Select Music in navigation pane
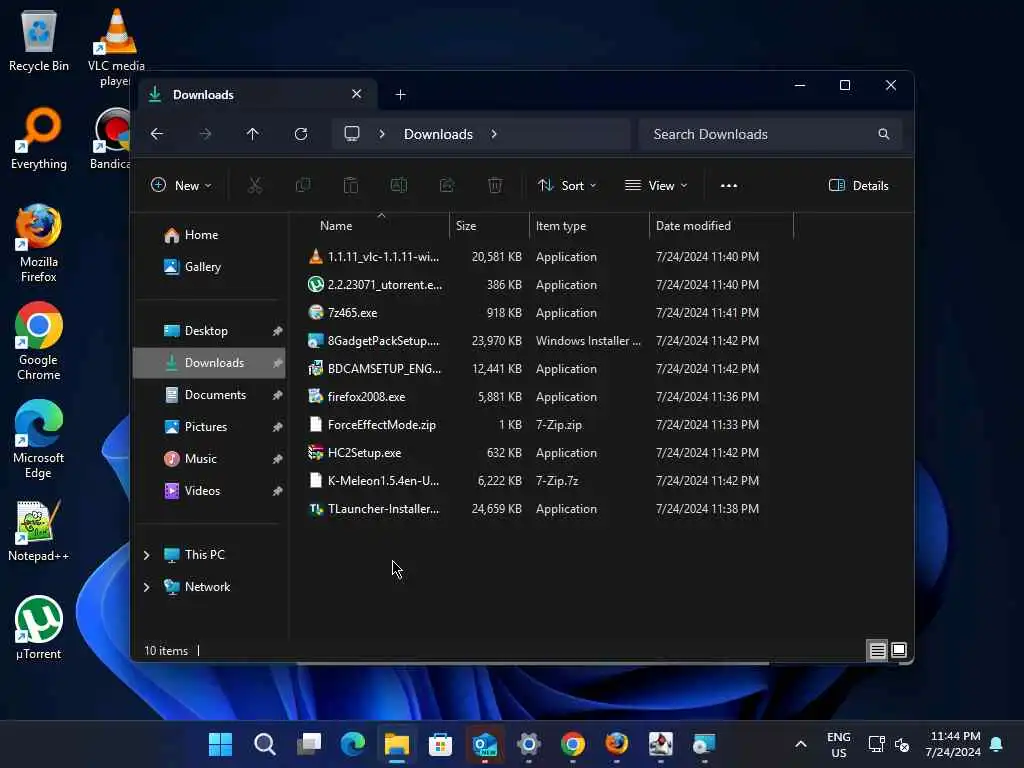Screen dimensions: 1024x768 point(209,459)
